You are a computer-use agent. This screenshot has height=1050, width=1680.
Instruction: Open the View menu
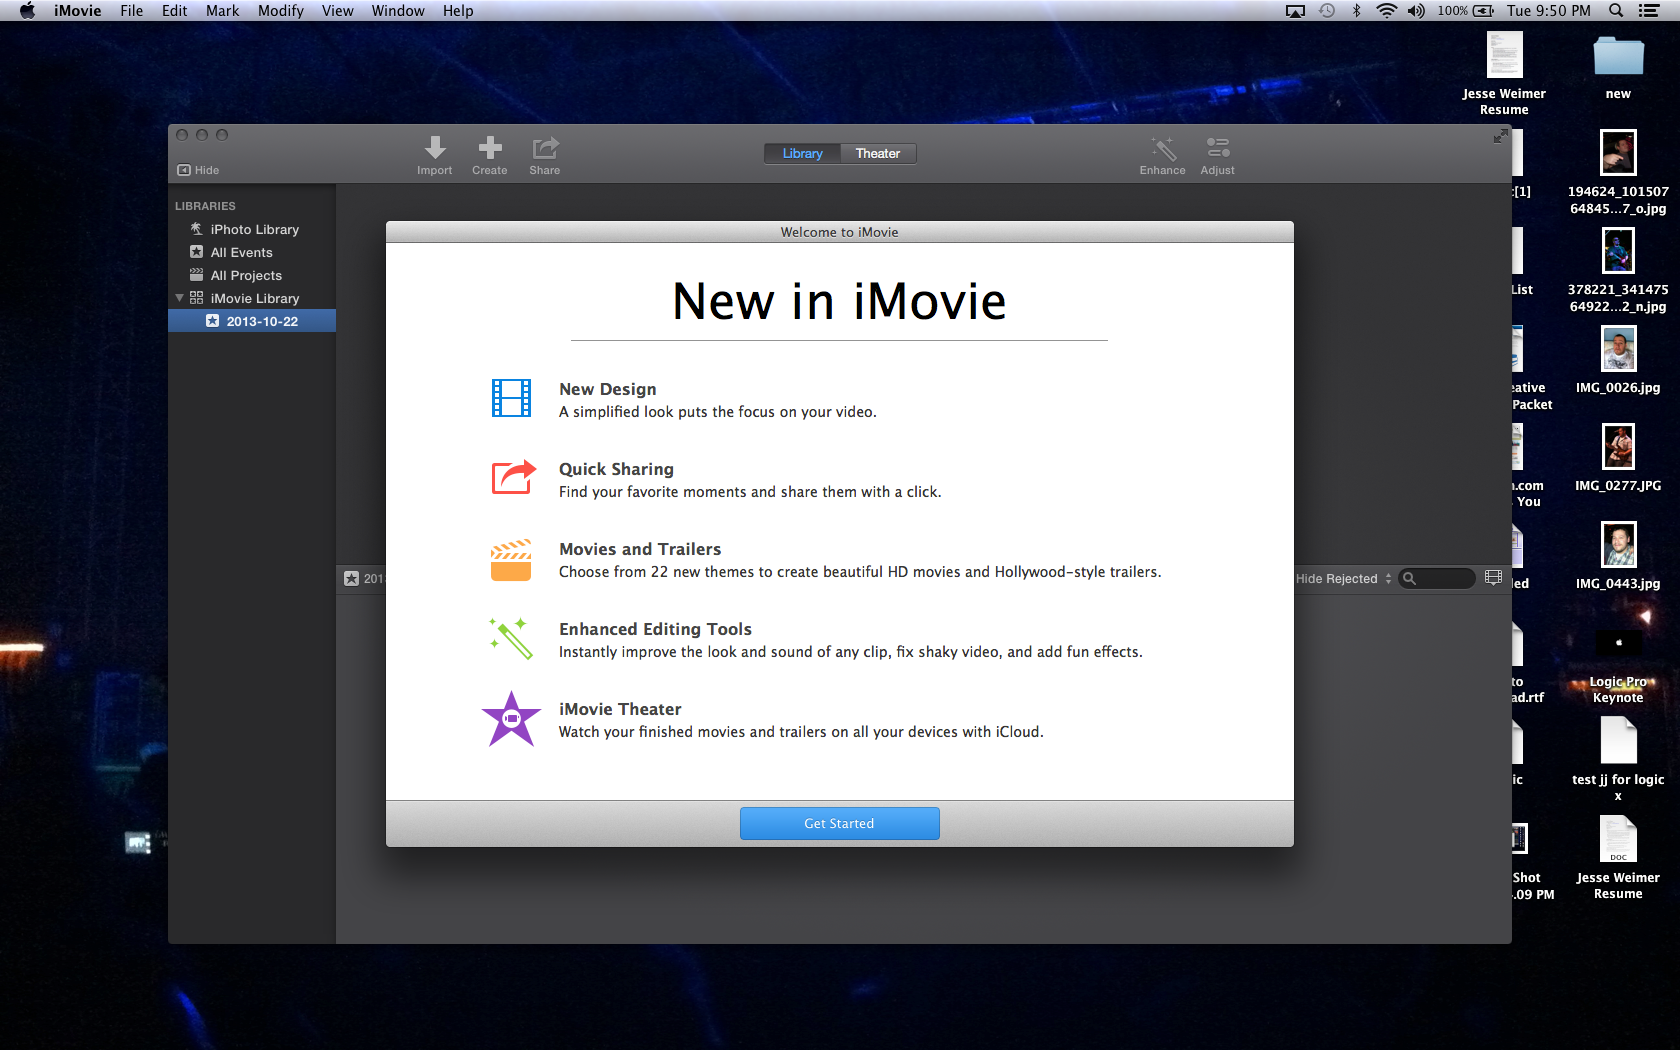337,11
